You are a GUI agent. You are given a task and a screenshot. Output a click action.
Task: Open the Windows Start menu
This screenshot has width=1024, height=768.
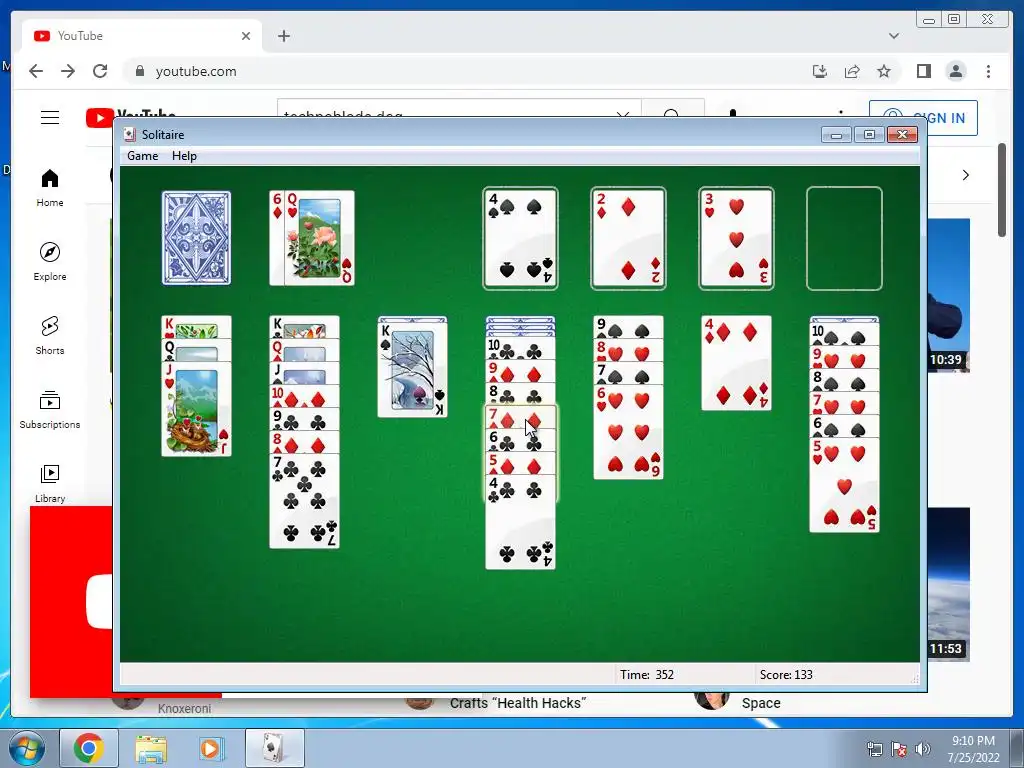27,748
